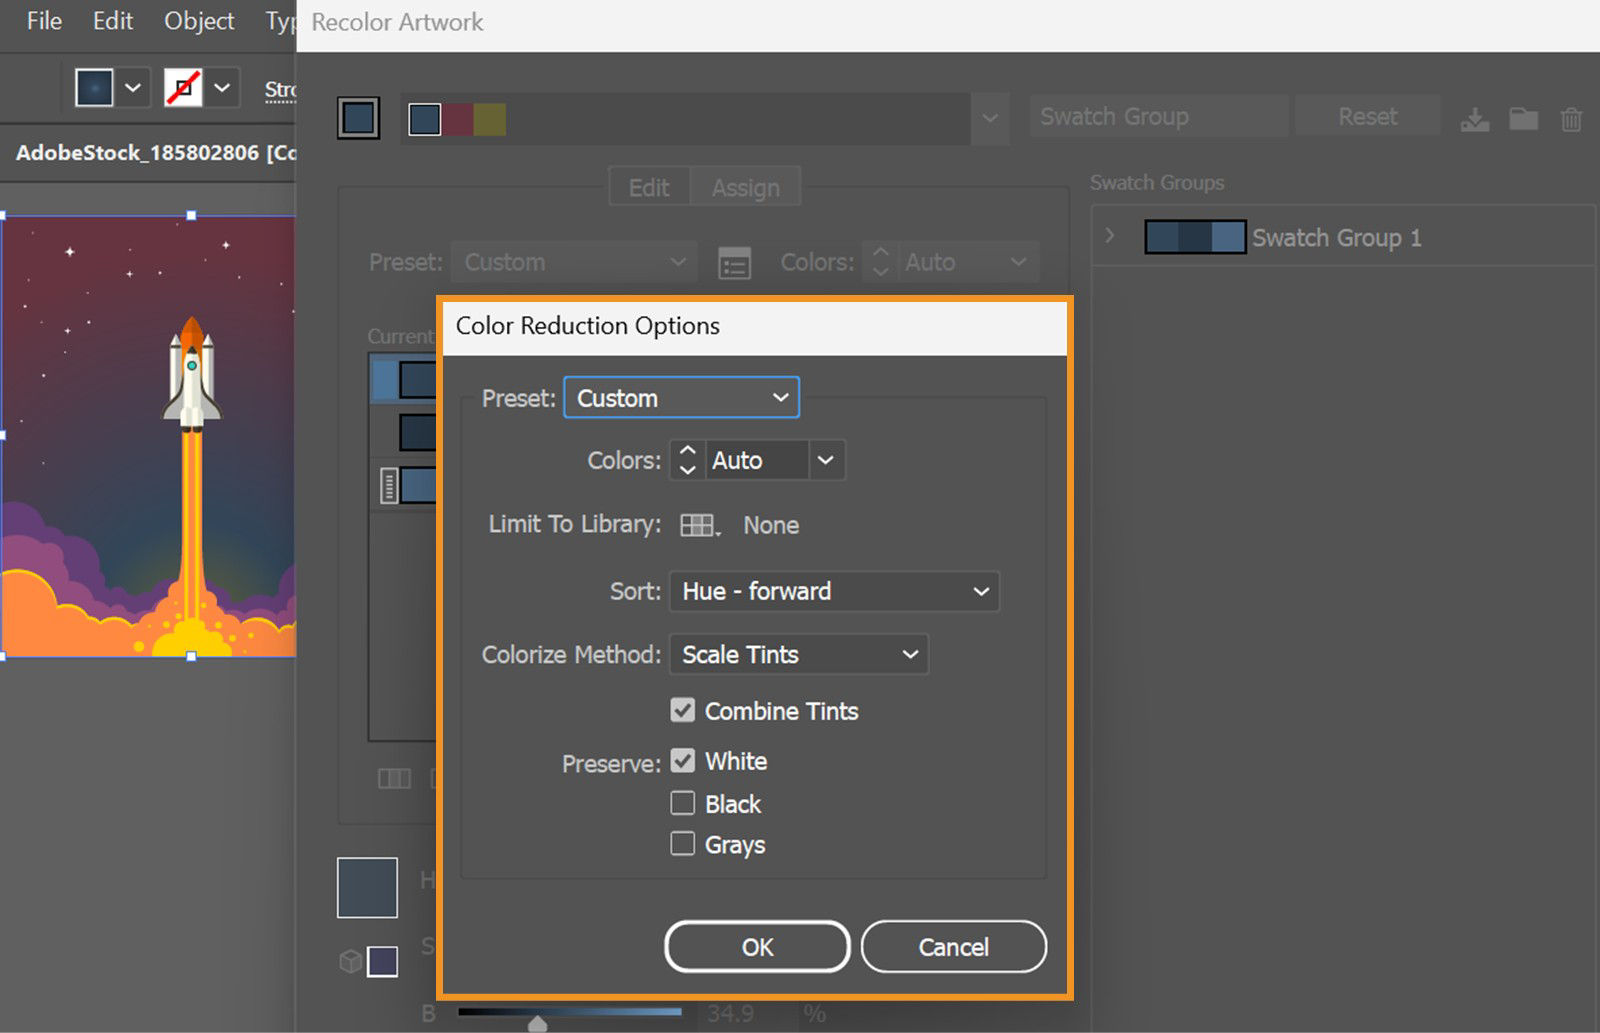Viewport: 1600px width, 1033px height.
Task: Open Color Reduction Options icon beside Preset
Action: coord(734,262)
